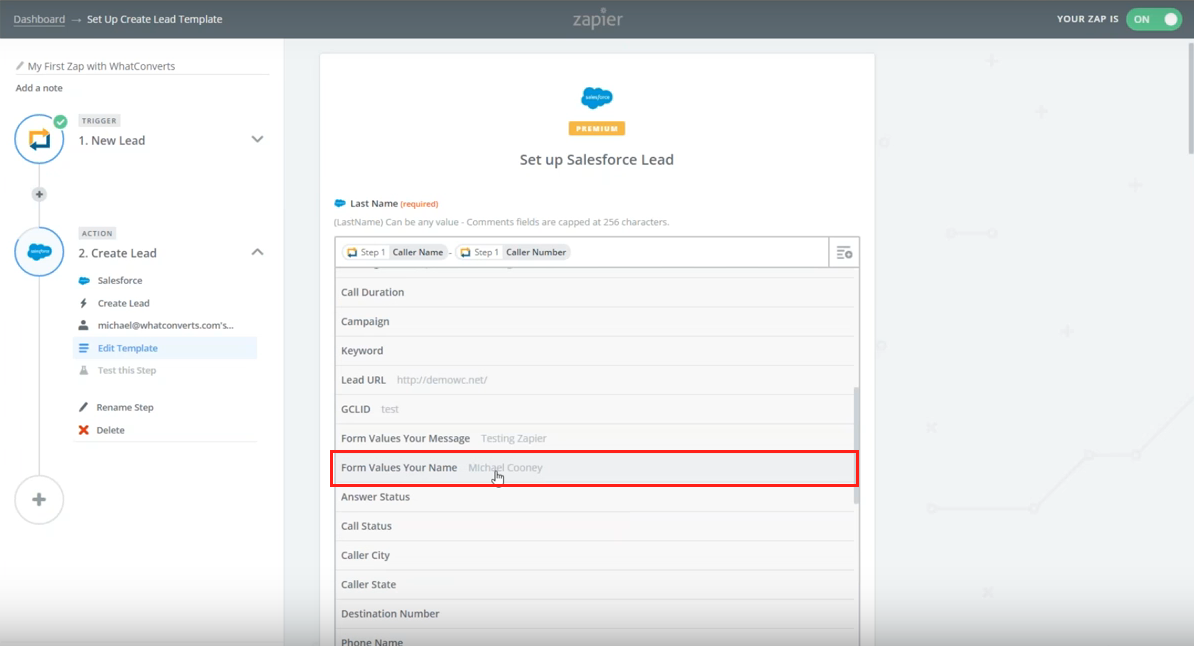This screenshot has height=646, width=1194.
Task: Open Create Lead action option
Action: click(x=123, y=303)
